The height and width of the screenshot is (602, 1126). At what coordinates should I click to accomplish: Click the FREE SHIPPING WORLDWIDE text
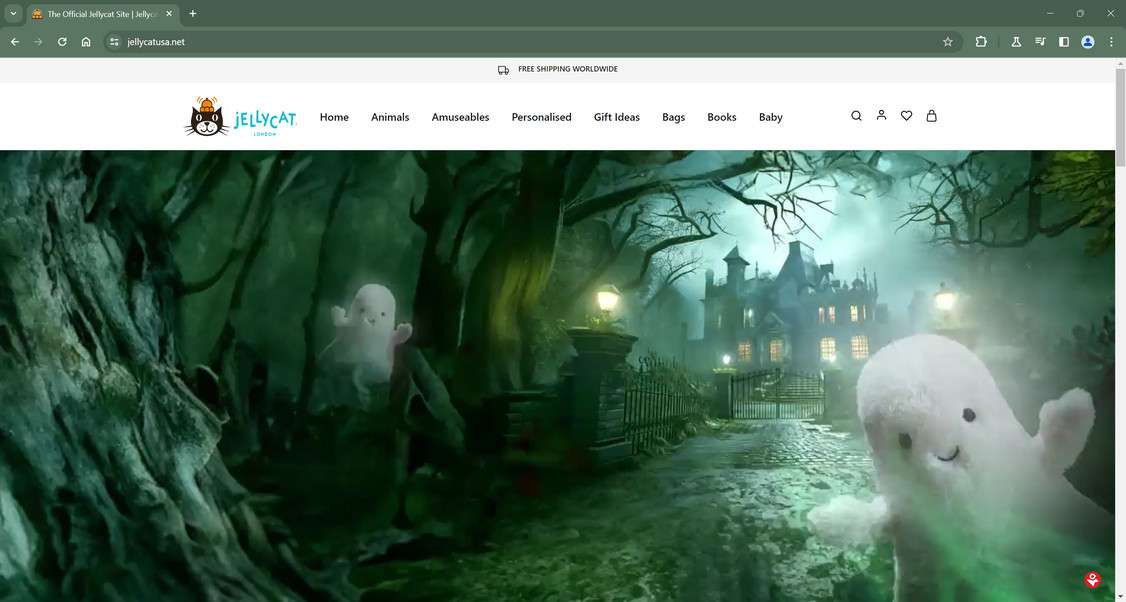click(x=568, y=70)
